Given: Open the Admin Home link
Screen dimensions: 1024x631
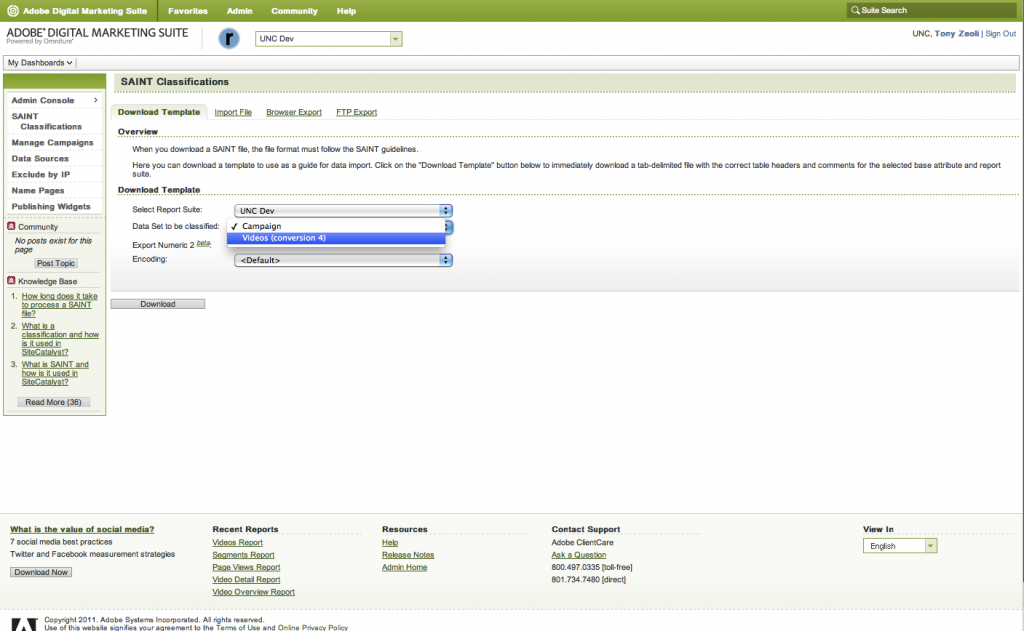Looking at the screenshot, I should [405, 568].
